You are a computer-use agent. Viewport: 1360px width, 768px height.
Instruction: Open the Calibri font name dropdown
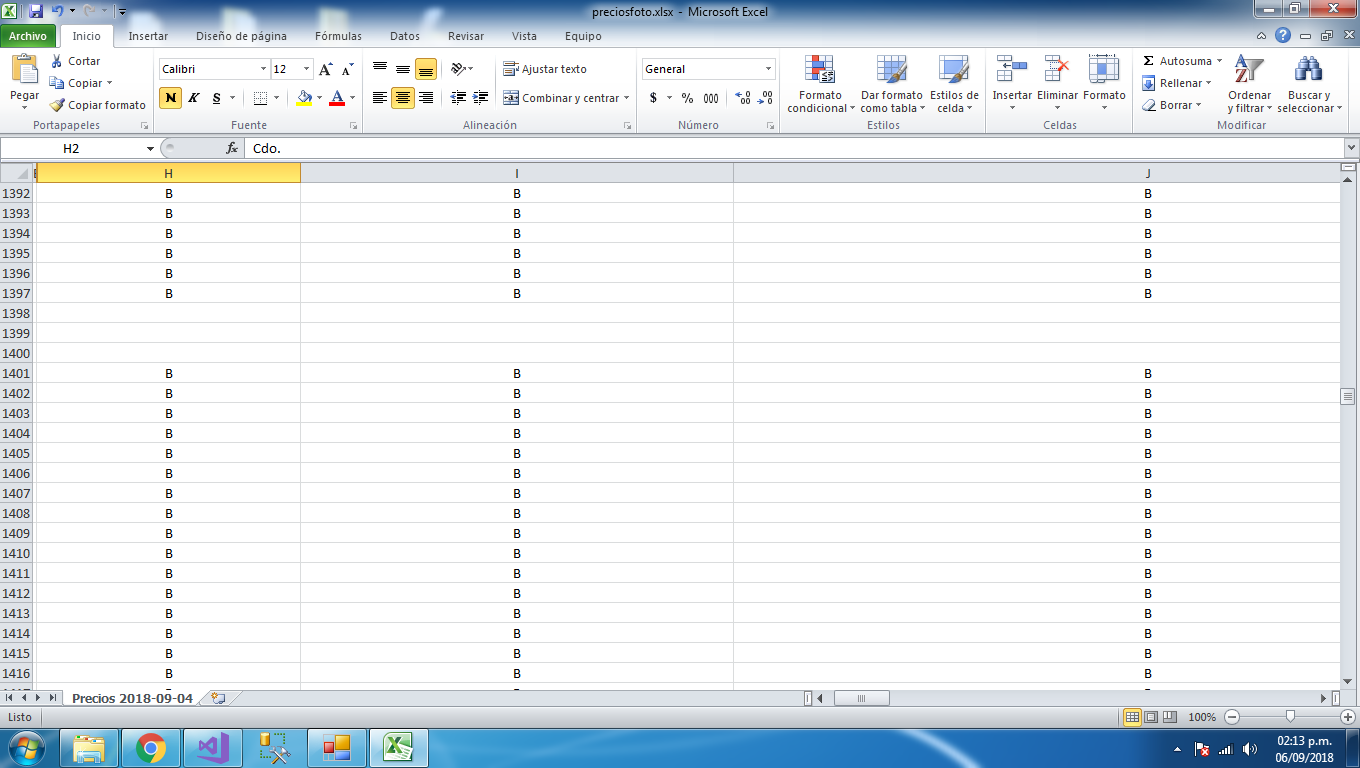(x=264, y=69)
